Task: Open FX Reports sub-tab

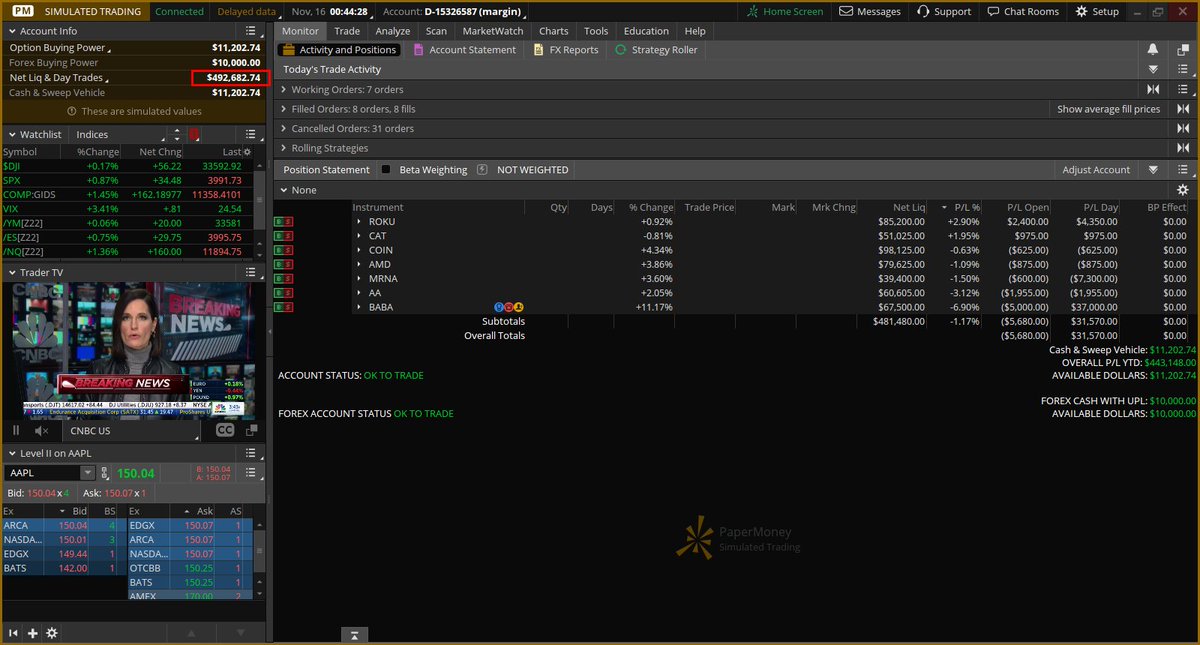Action: pos(566,49)
